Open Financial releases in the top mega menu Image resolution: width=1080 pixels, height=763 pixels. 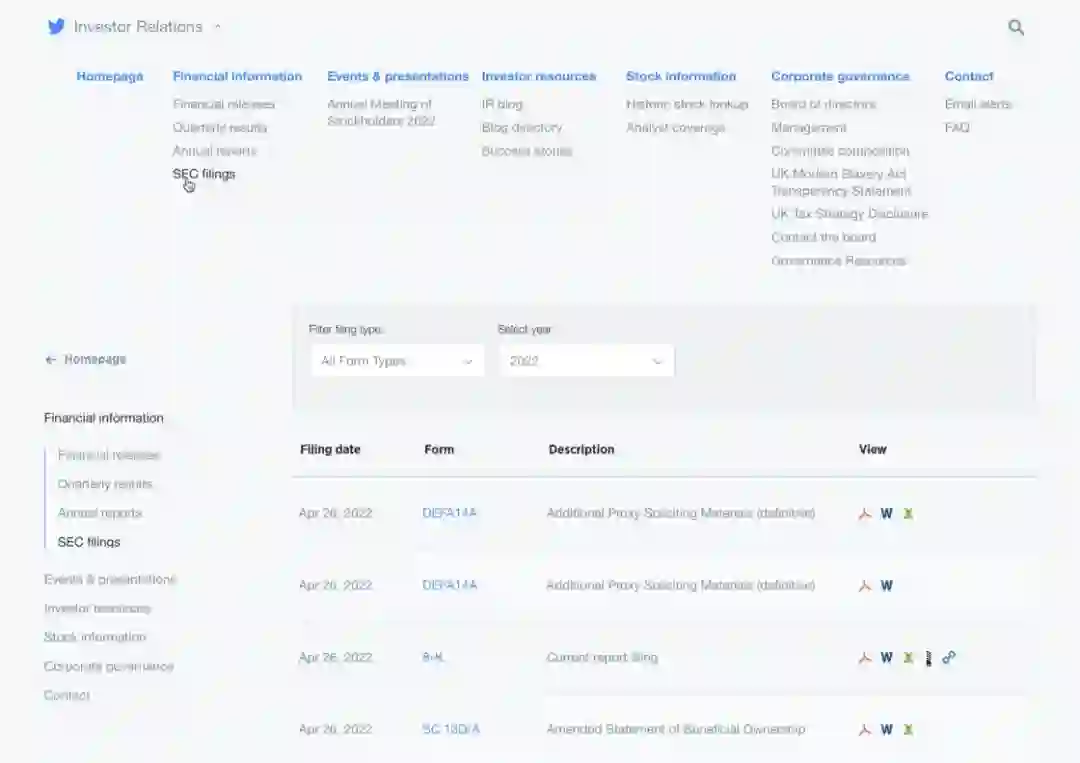(224, 105)
